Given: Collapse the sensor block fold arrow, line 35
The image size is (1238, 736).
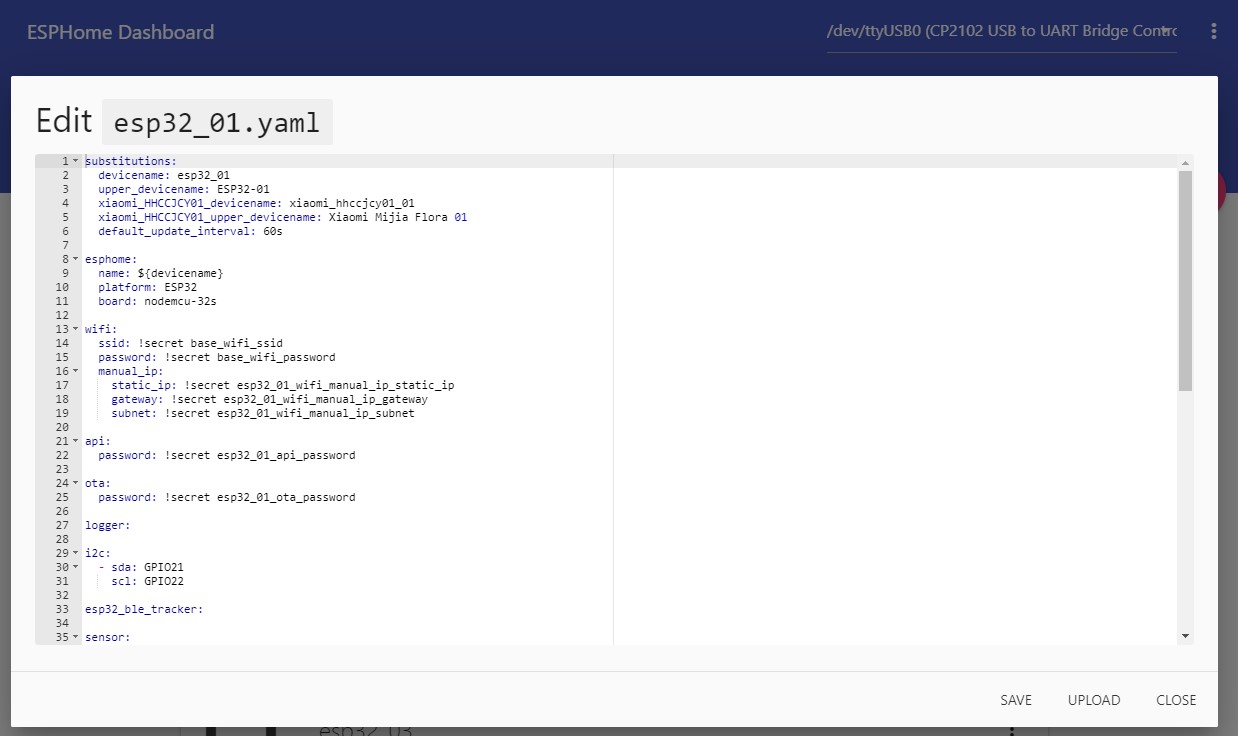Looking at the screenshot, I should point(75,637).
